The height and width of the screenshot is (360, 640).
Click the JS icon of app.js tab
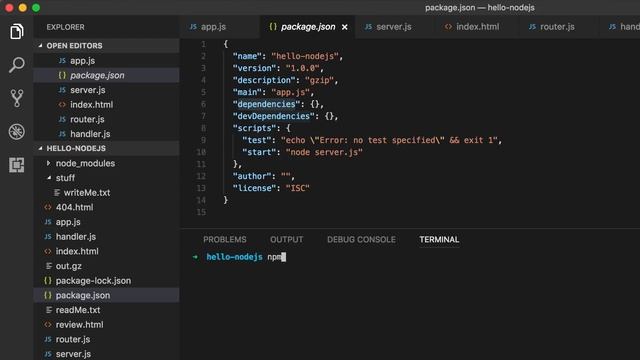(x=193, y=27)
